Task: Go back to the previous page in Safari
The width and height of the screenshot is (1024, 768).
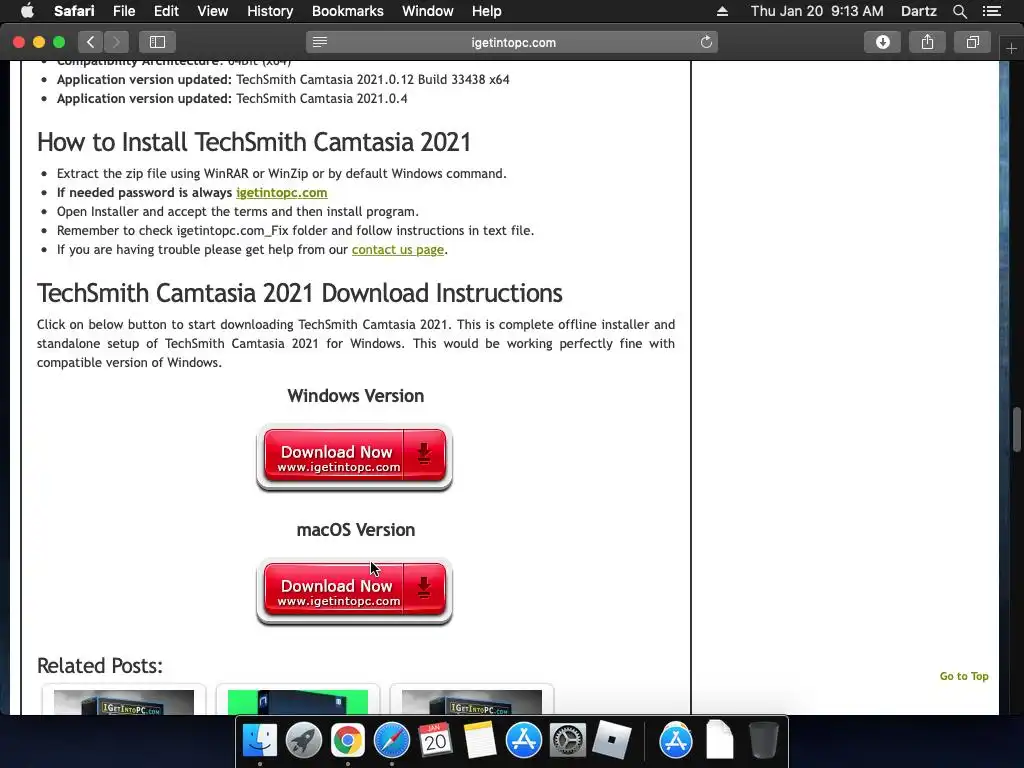Action: point(91,42)
